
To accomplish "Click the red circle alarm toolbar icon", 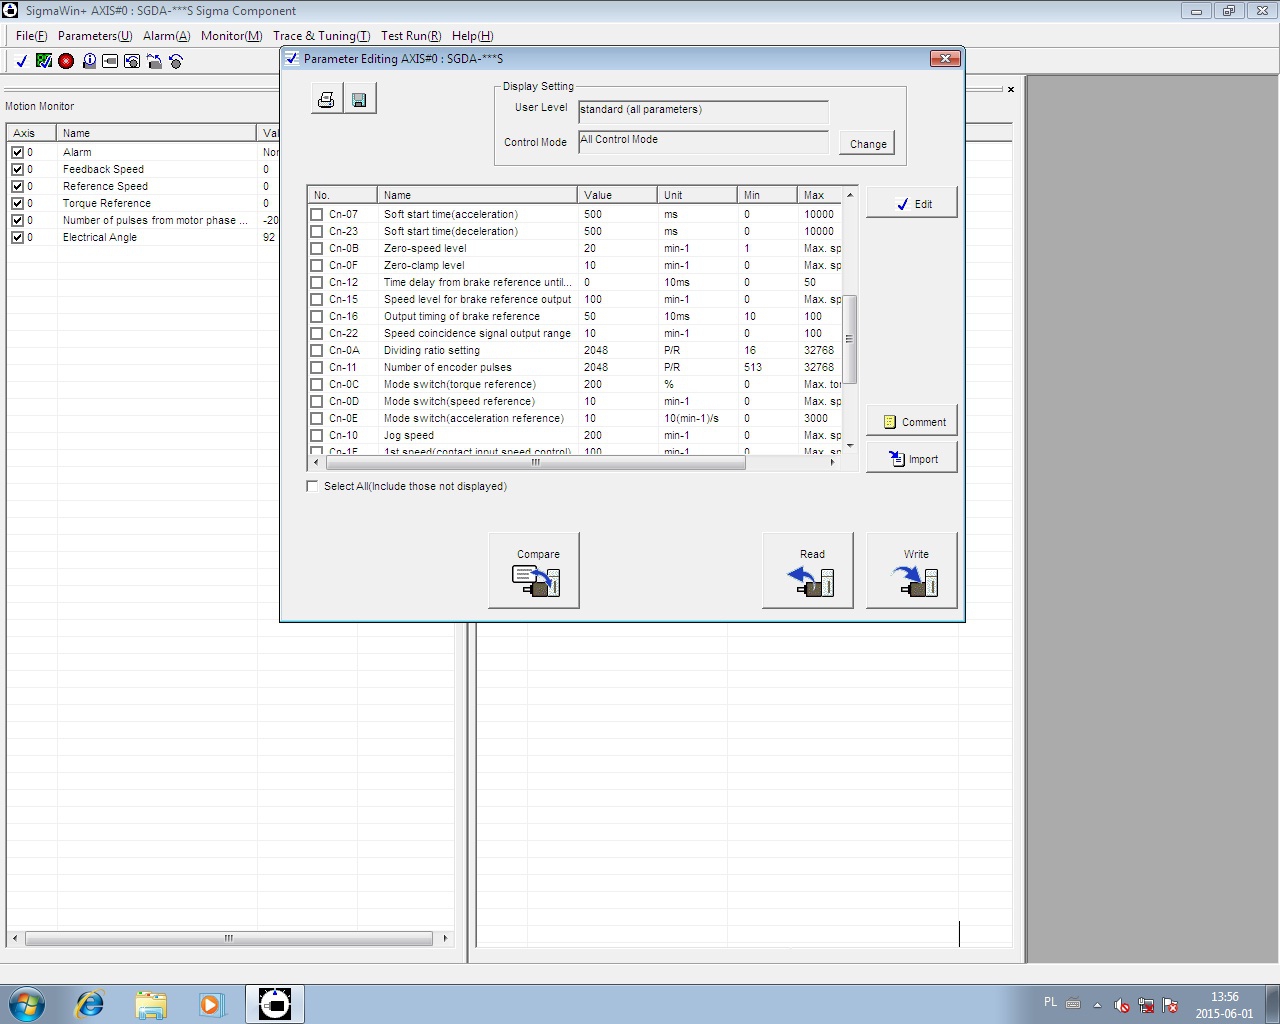I will coord(66,61).
